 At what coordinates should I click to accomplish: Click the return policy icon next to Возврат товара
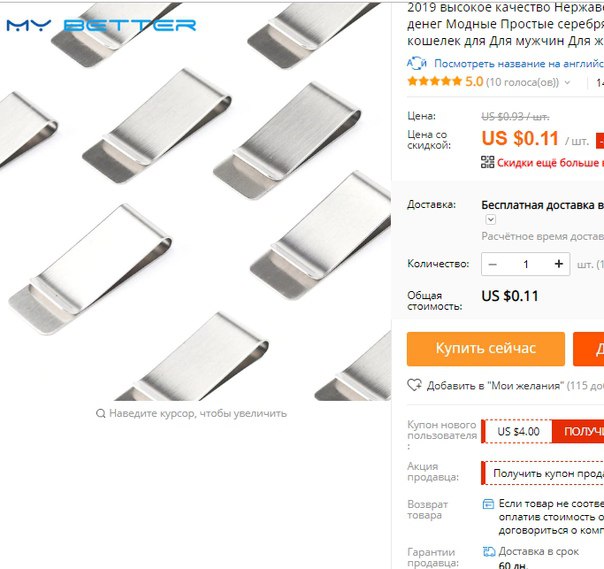488,504
